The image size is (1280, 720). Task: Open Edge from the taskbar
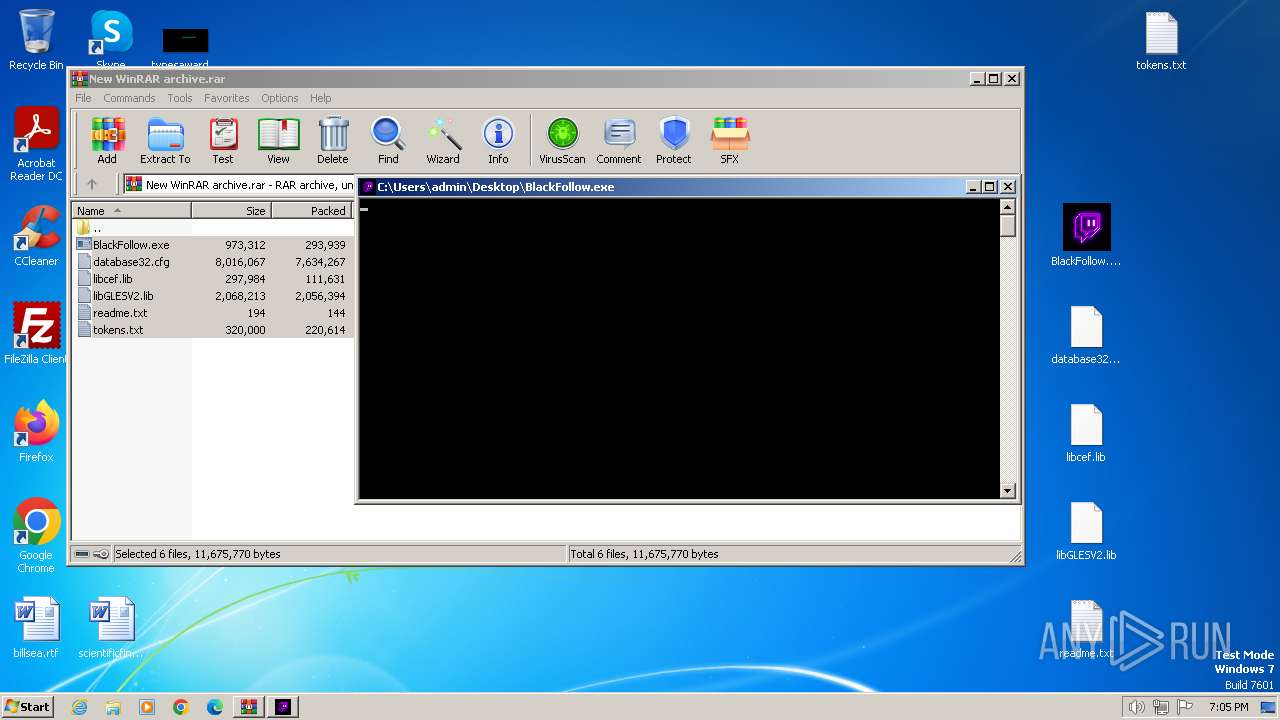pyautogui.click(x=215, y=707)
